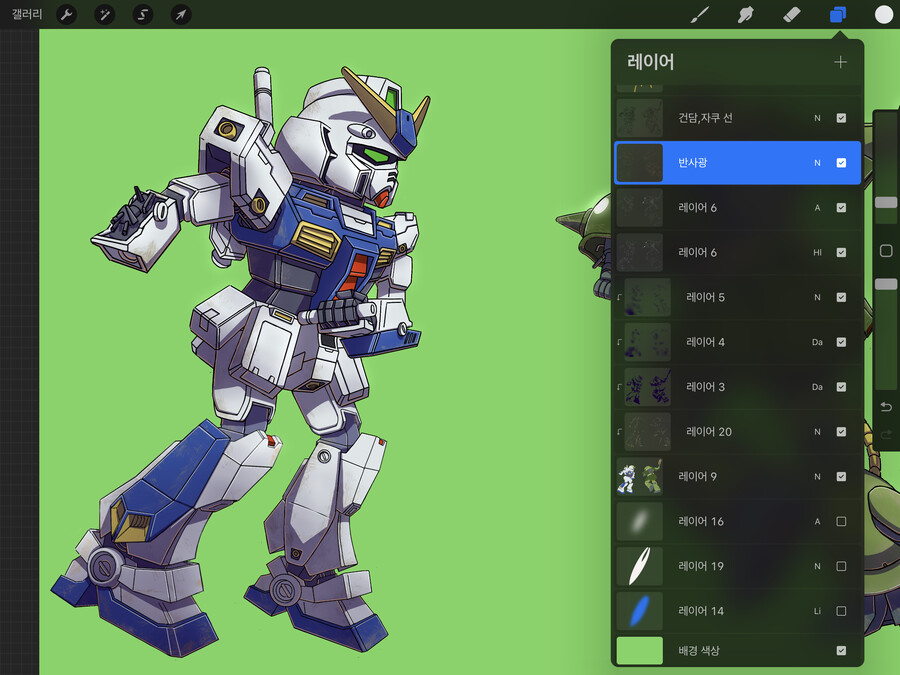Uncheck visibility of 레이어 6 with A mode
The width and height of the screenshot is (900, 675).
(x=841, y=208)
